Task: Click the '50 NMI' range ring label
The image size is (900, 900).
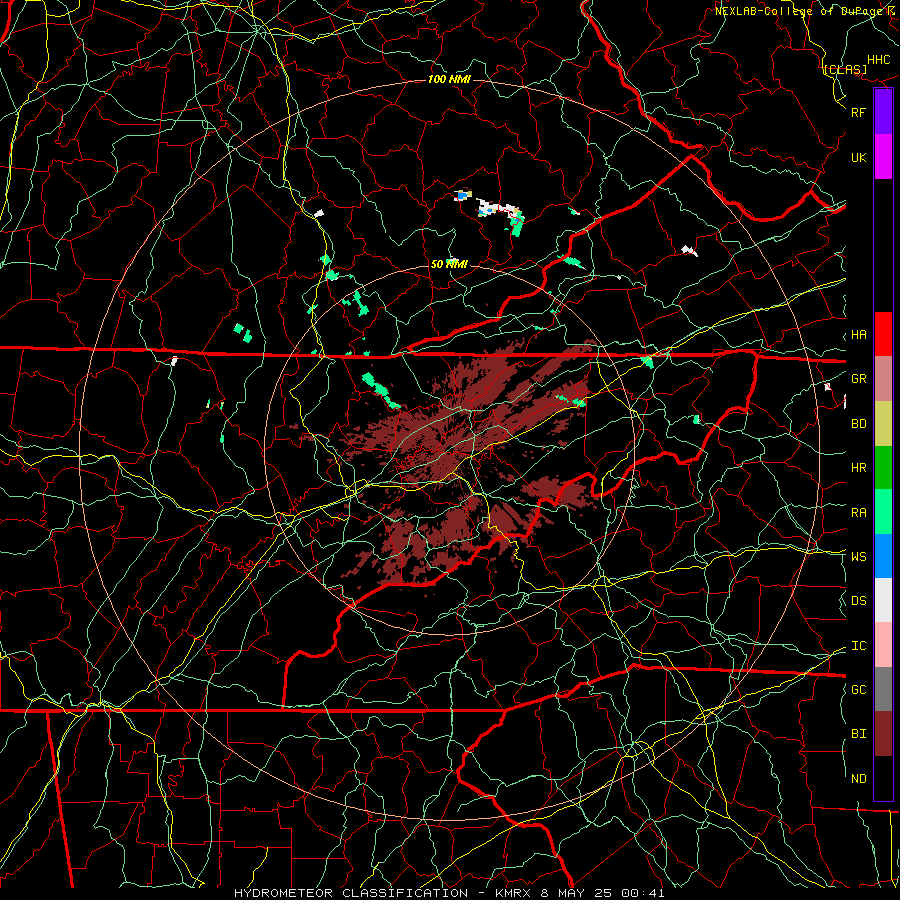Action: point(449,264)
